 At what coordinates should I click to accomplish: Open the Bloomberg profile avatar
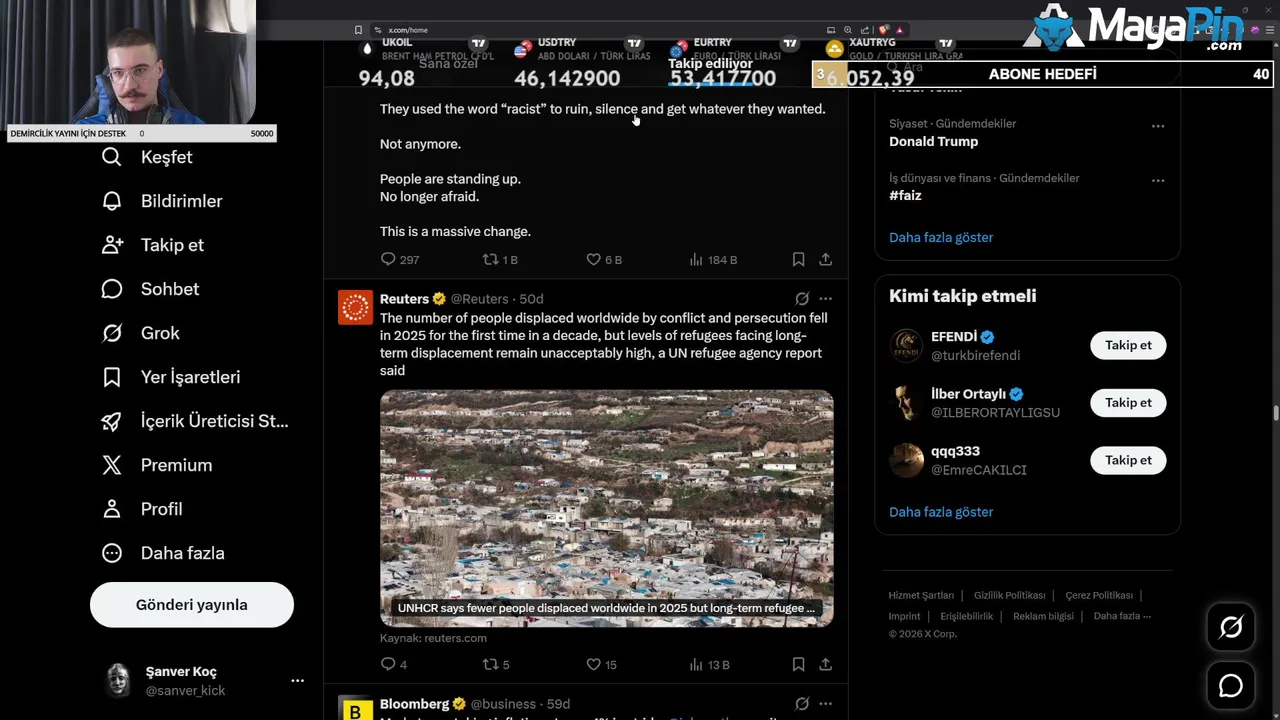coord(355,708)
